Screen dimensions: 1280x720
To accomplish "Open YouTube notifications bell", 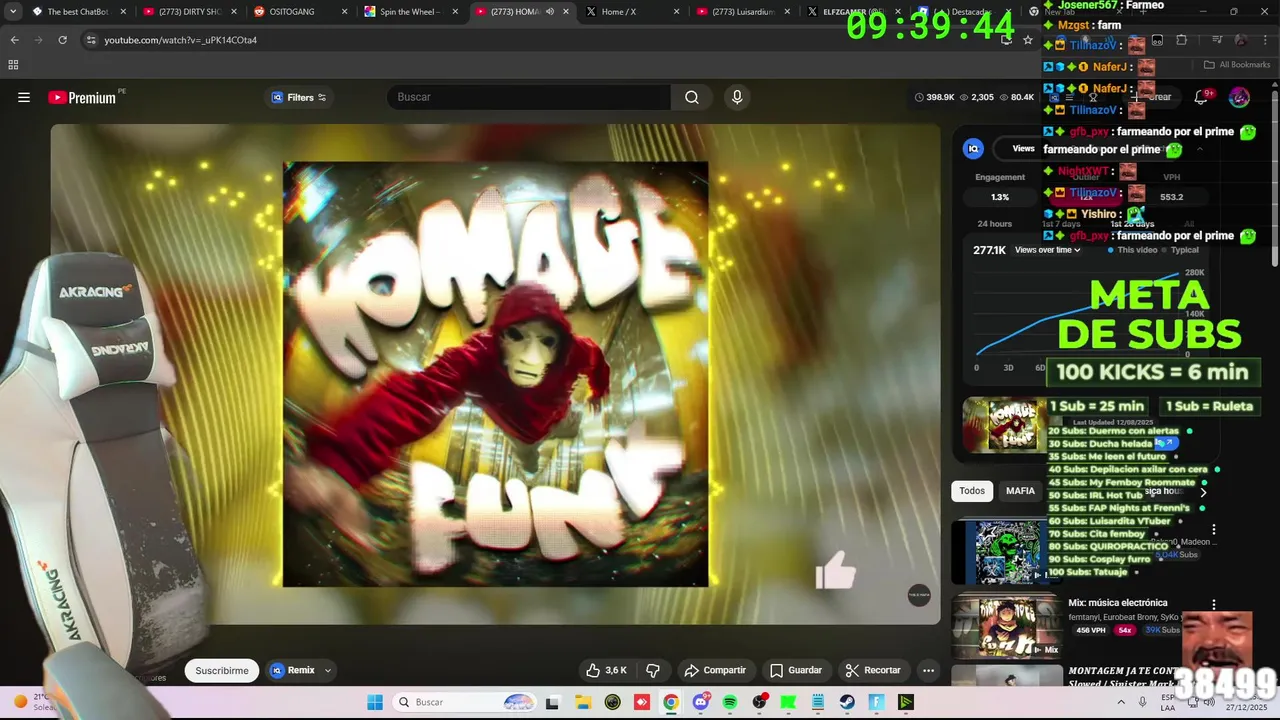I will point(1201,97).
